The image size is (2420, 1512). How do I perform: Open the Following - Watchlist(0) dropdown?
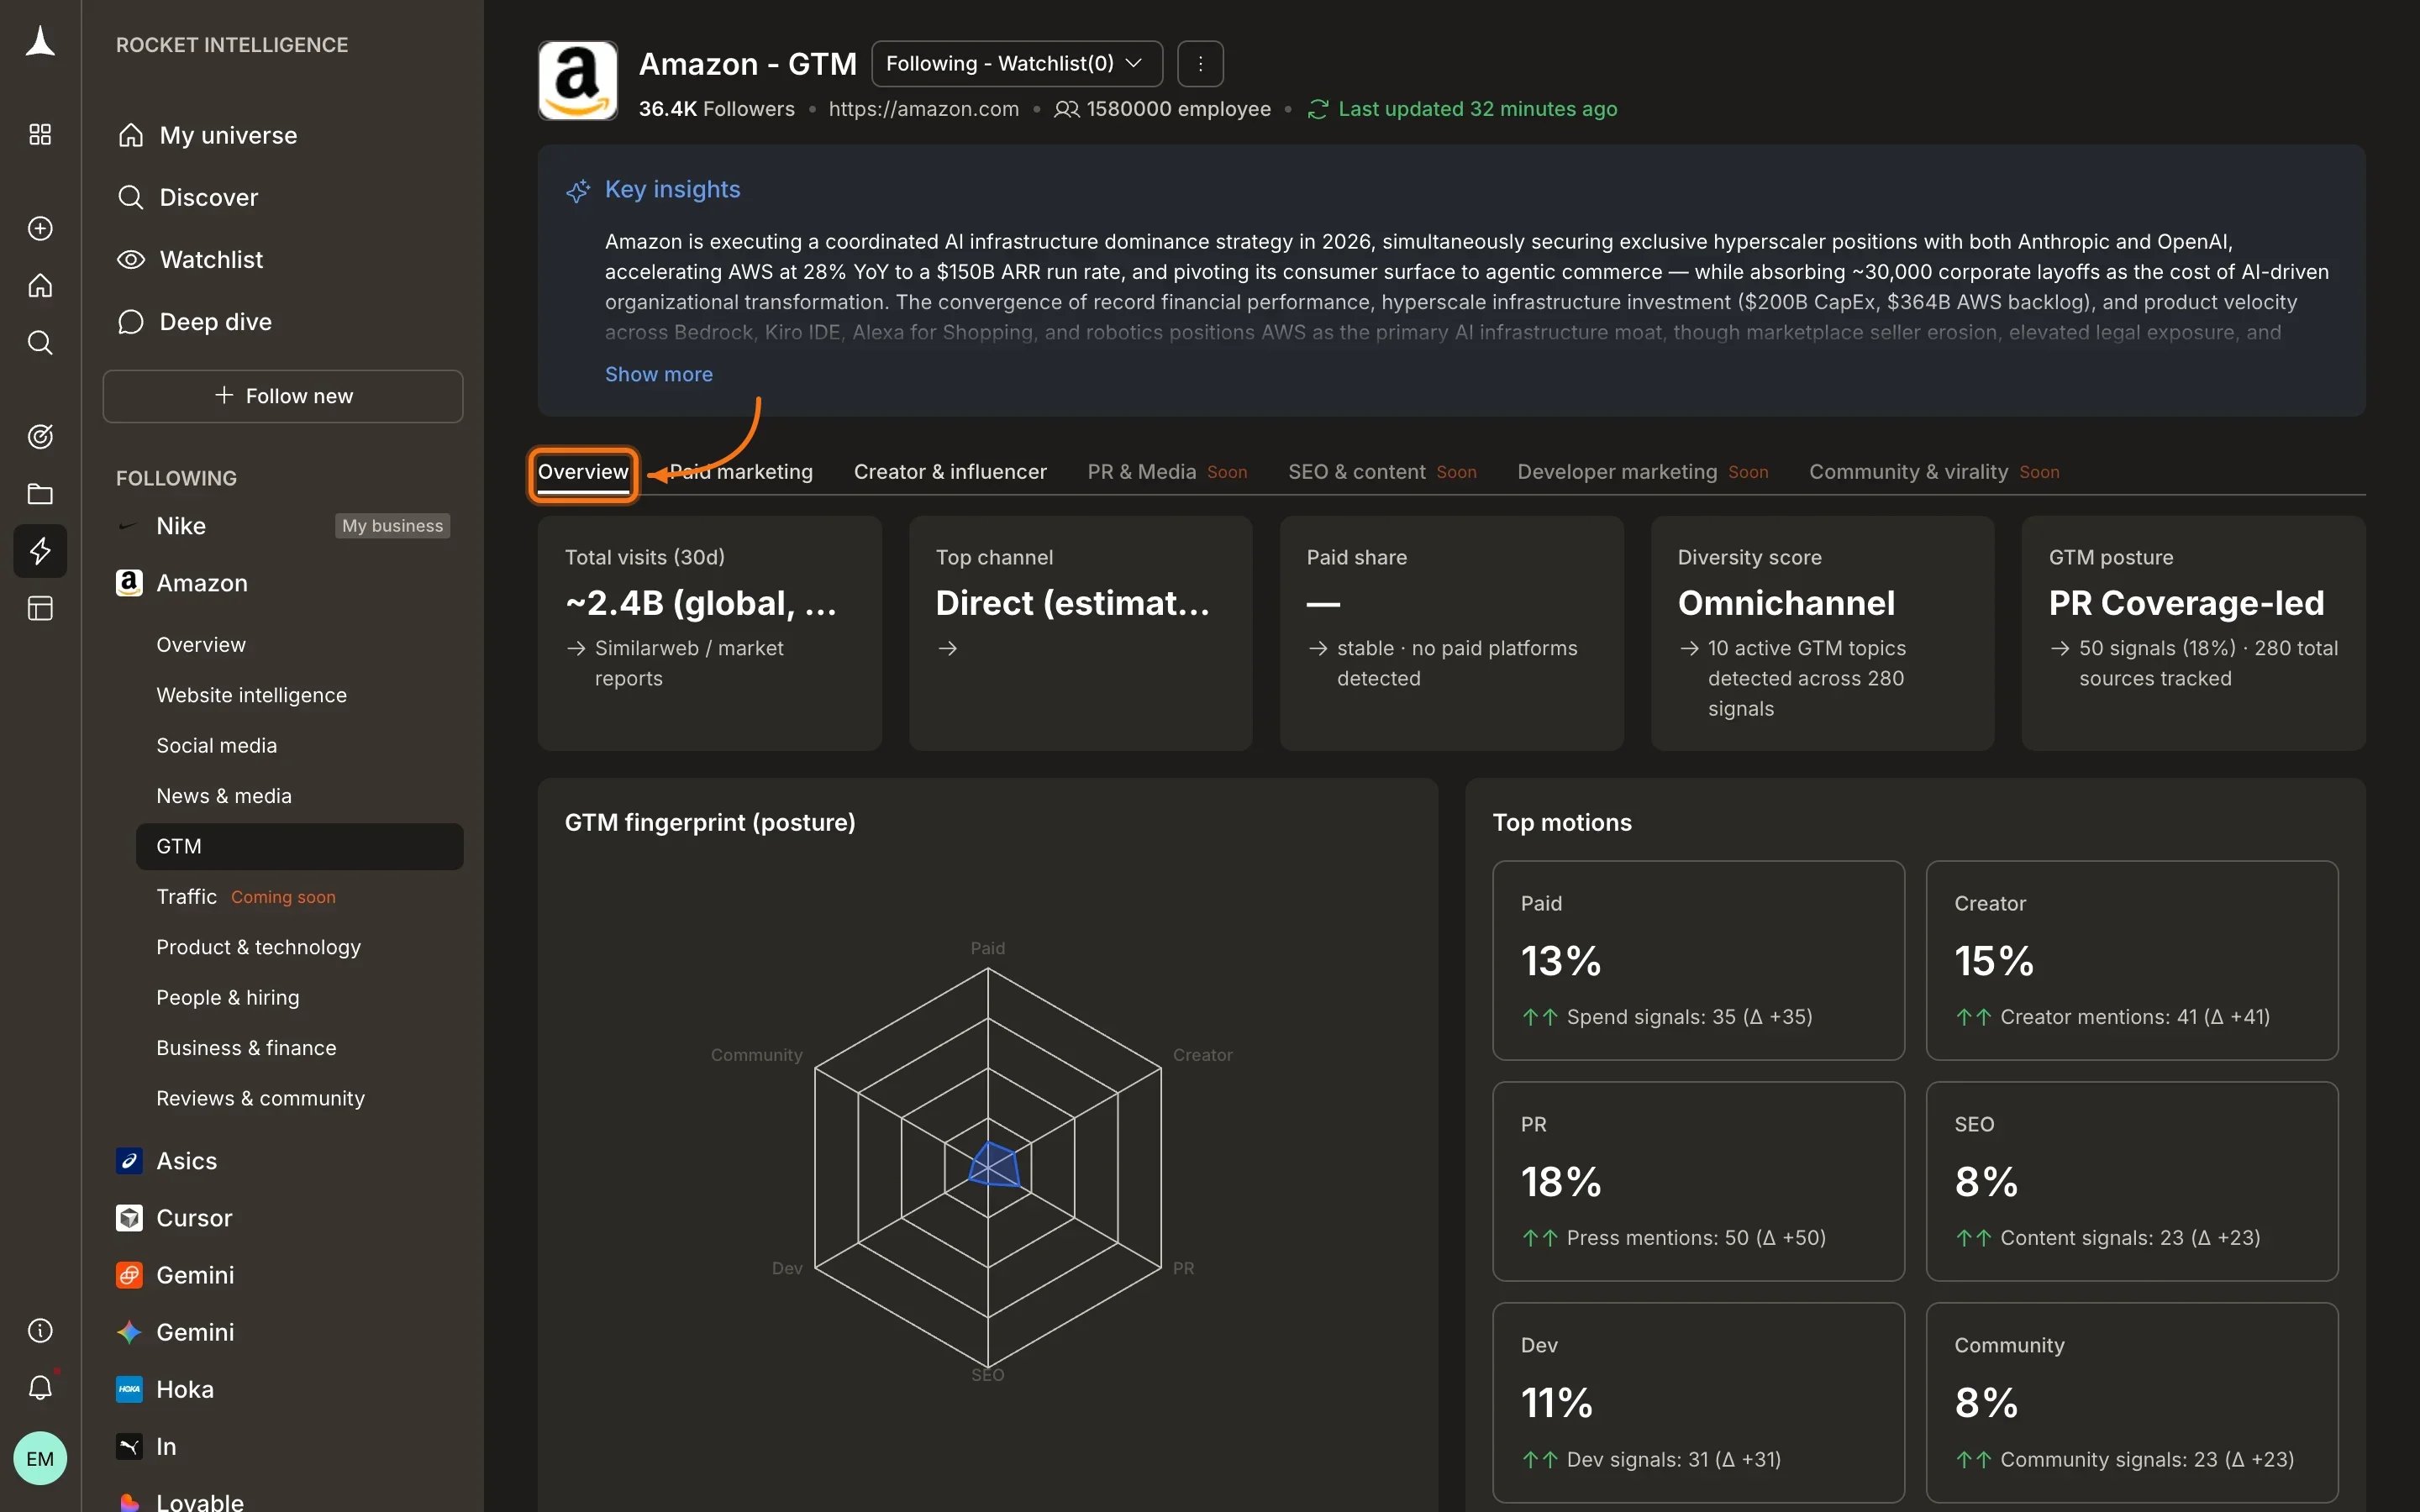click(x=1017, y=64)
